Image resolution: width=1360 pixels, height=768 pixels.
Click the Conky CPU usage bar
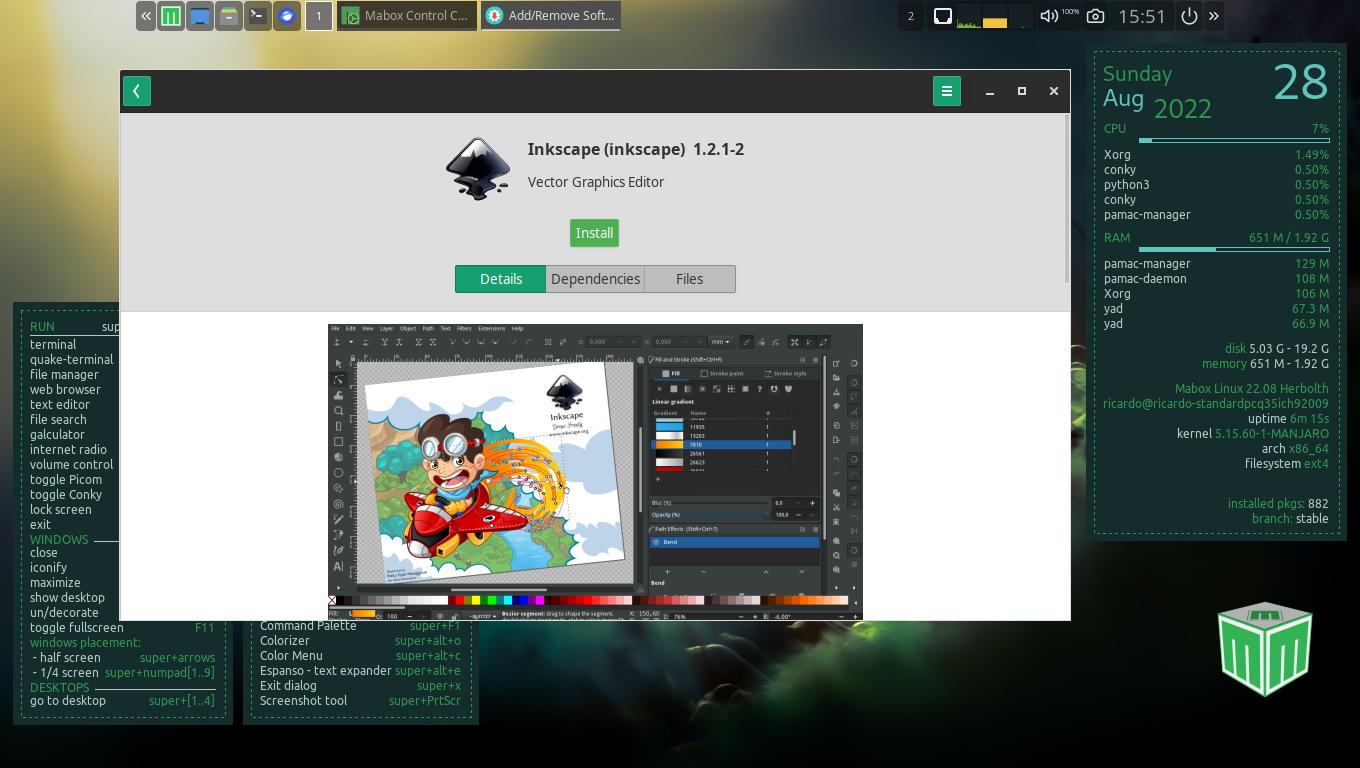tap(1233, 140)
